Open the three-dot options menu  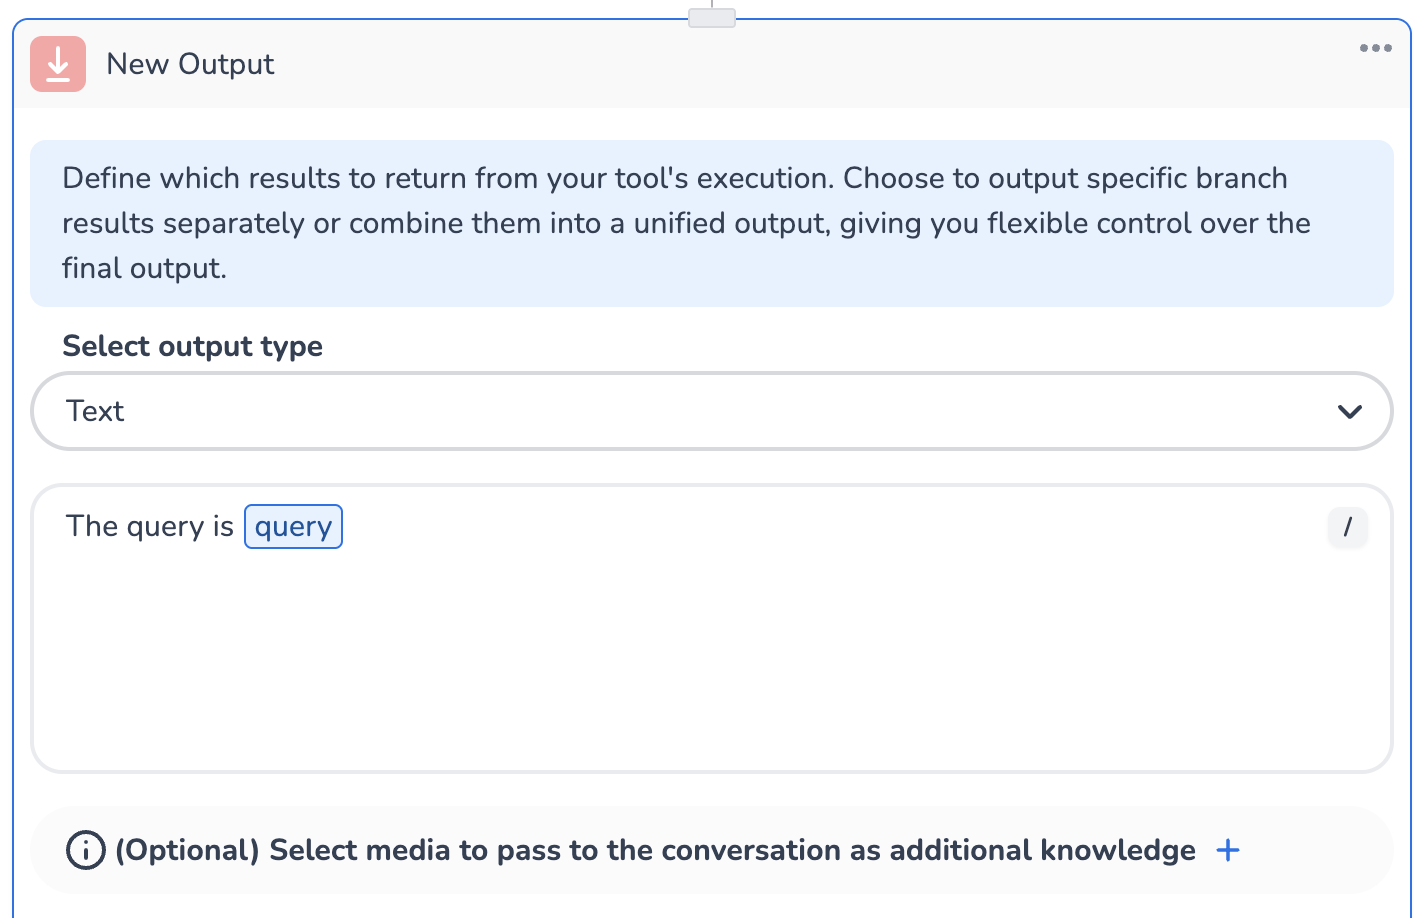tap(1375, 48)
